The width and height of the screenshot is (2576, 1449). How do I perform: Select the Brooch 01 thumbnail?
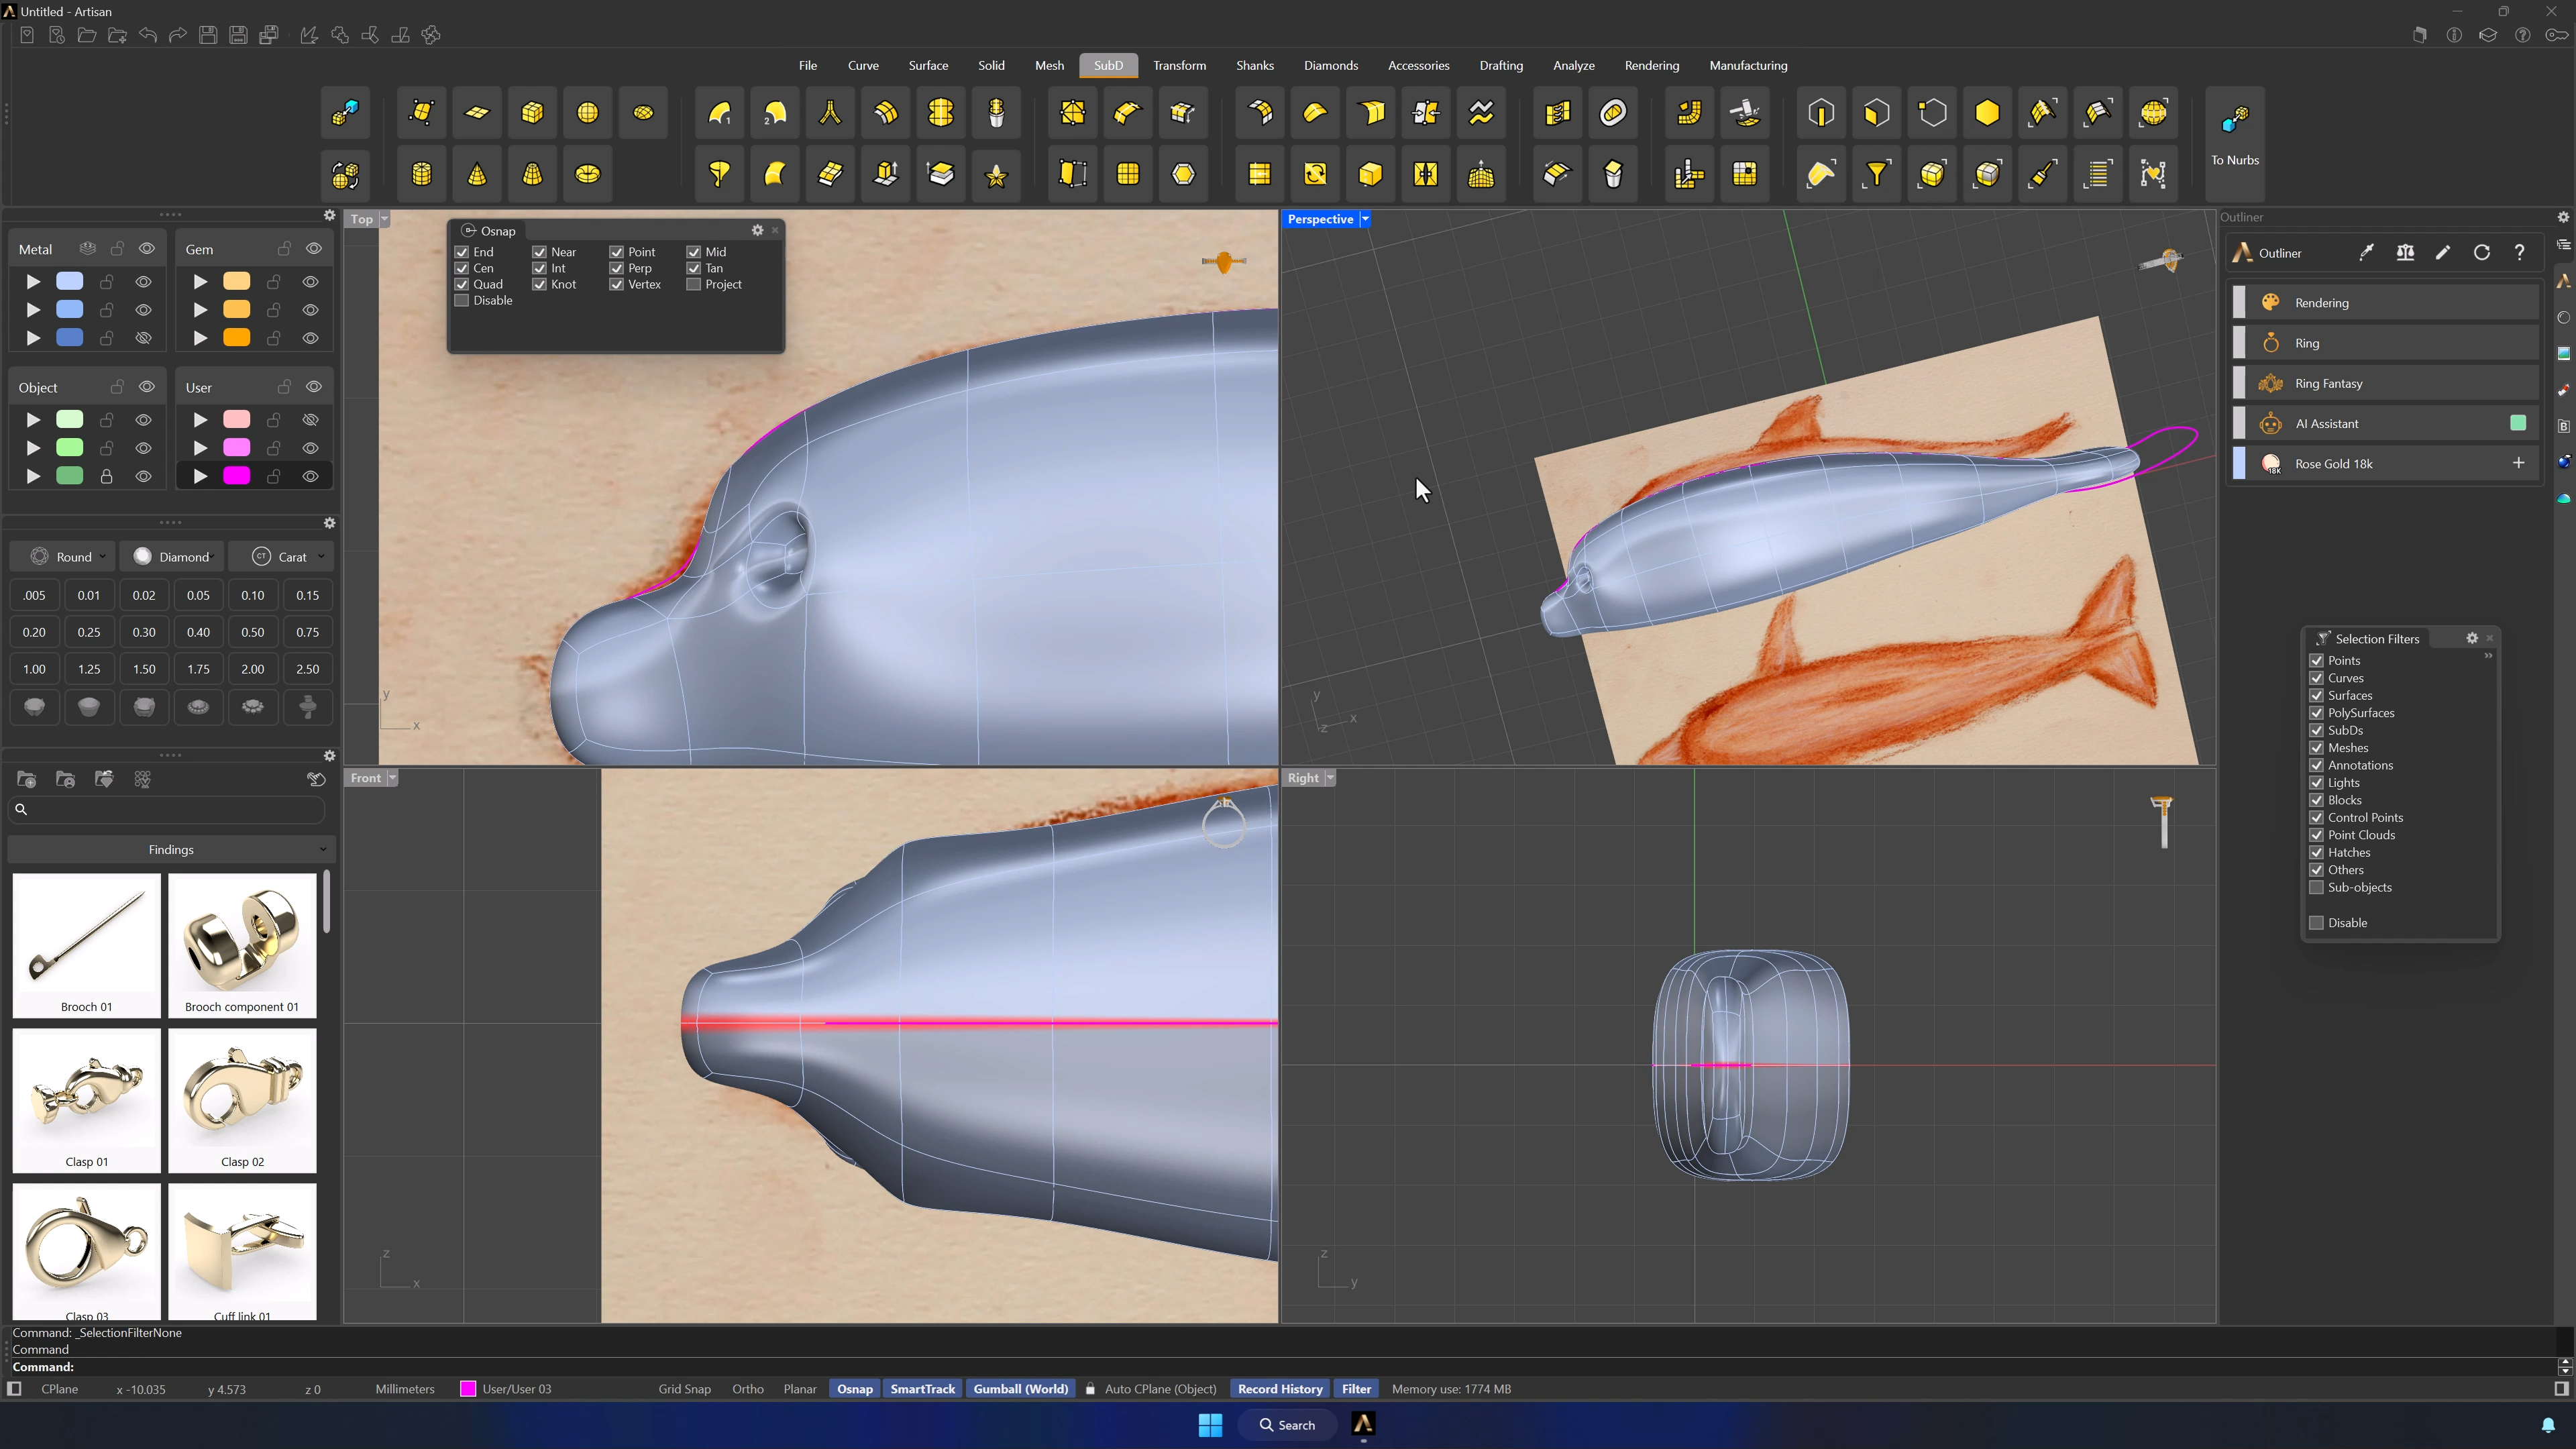click(x=87, y=945)
